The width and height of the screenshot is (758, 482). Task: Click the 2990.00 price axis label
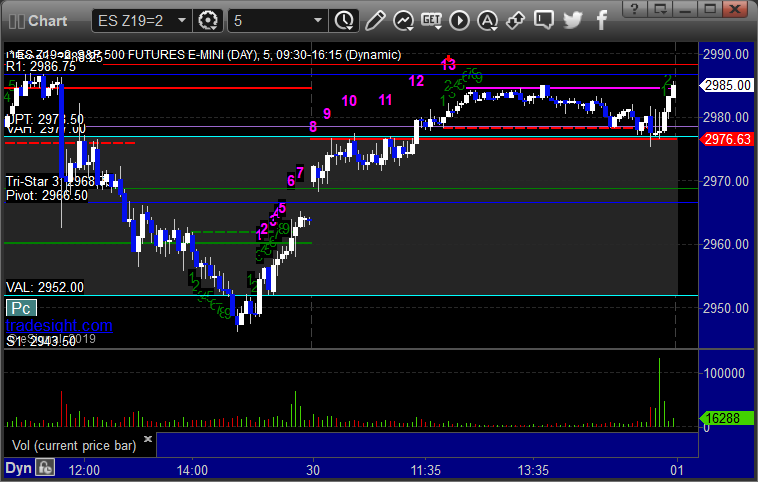726,54
